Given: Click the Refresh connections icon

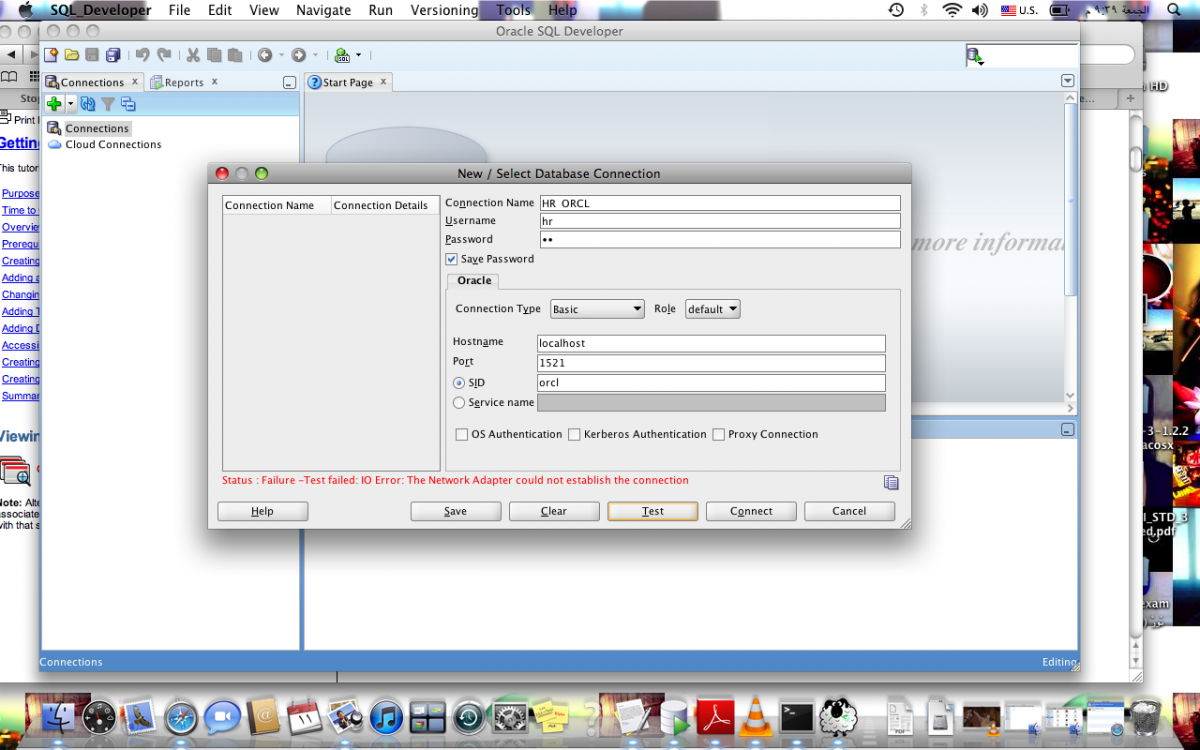Looking at the screenshot, I should point(88,104).
